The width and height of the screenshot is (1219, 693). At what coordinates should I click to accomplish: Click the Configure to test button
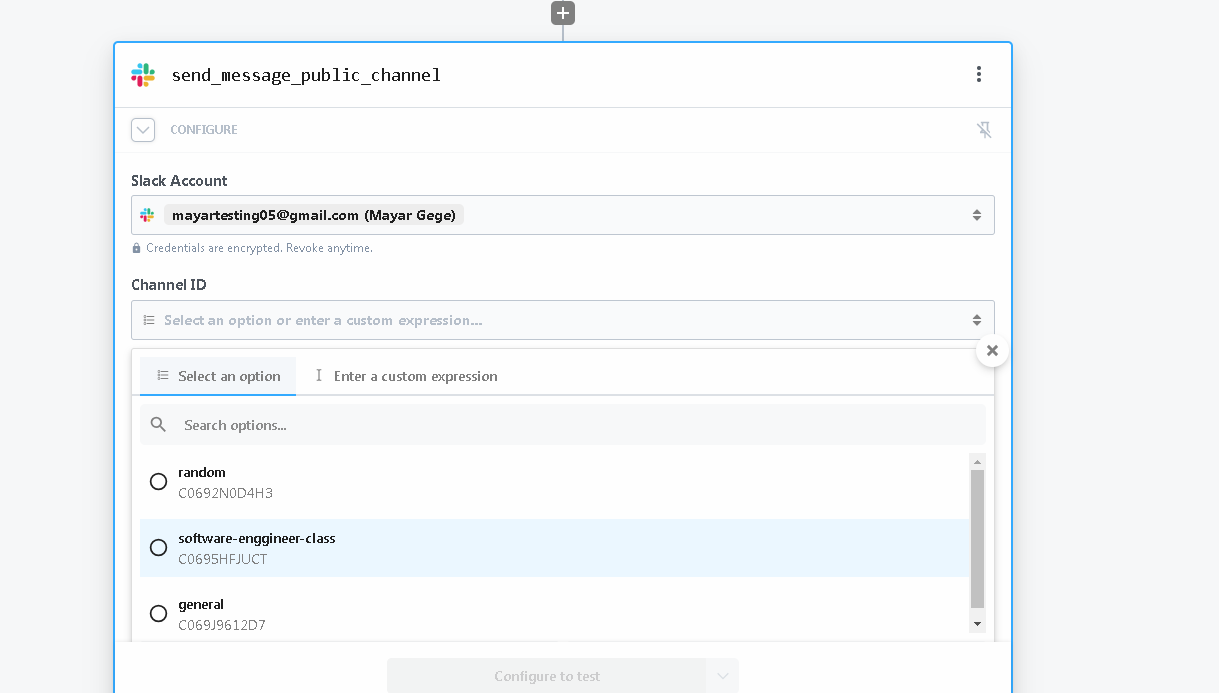coord(547,676)
